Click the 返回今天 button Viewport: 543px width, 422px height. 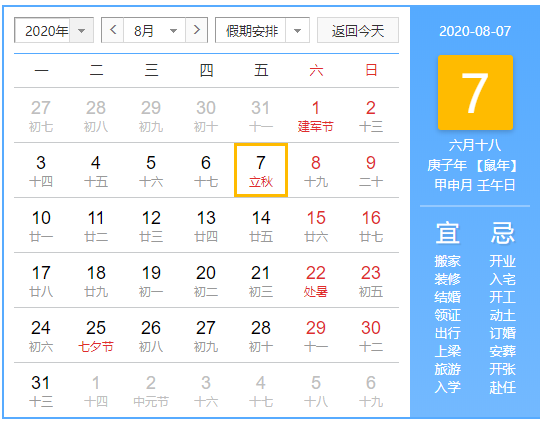point(358,31)
